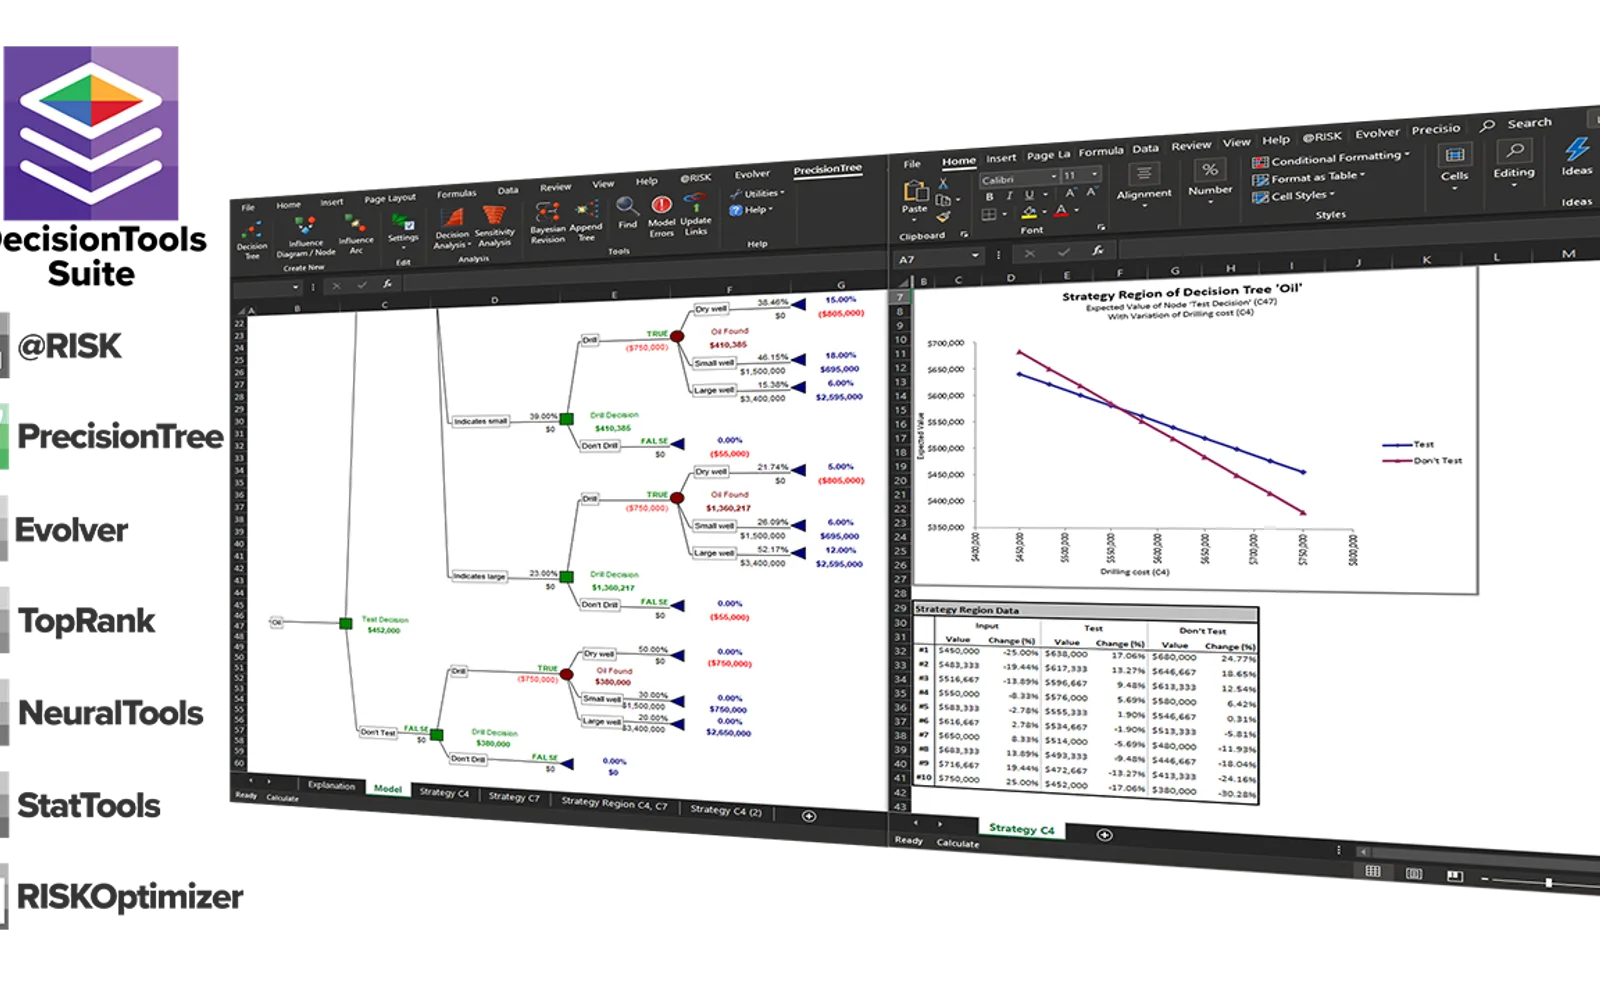Click the Name Box showing A7
The image size is (1600, 1000).
(x=938, y=259)
